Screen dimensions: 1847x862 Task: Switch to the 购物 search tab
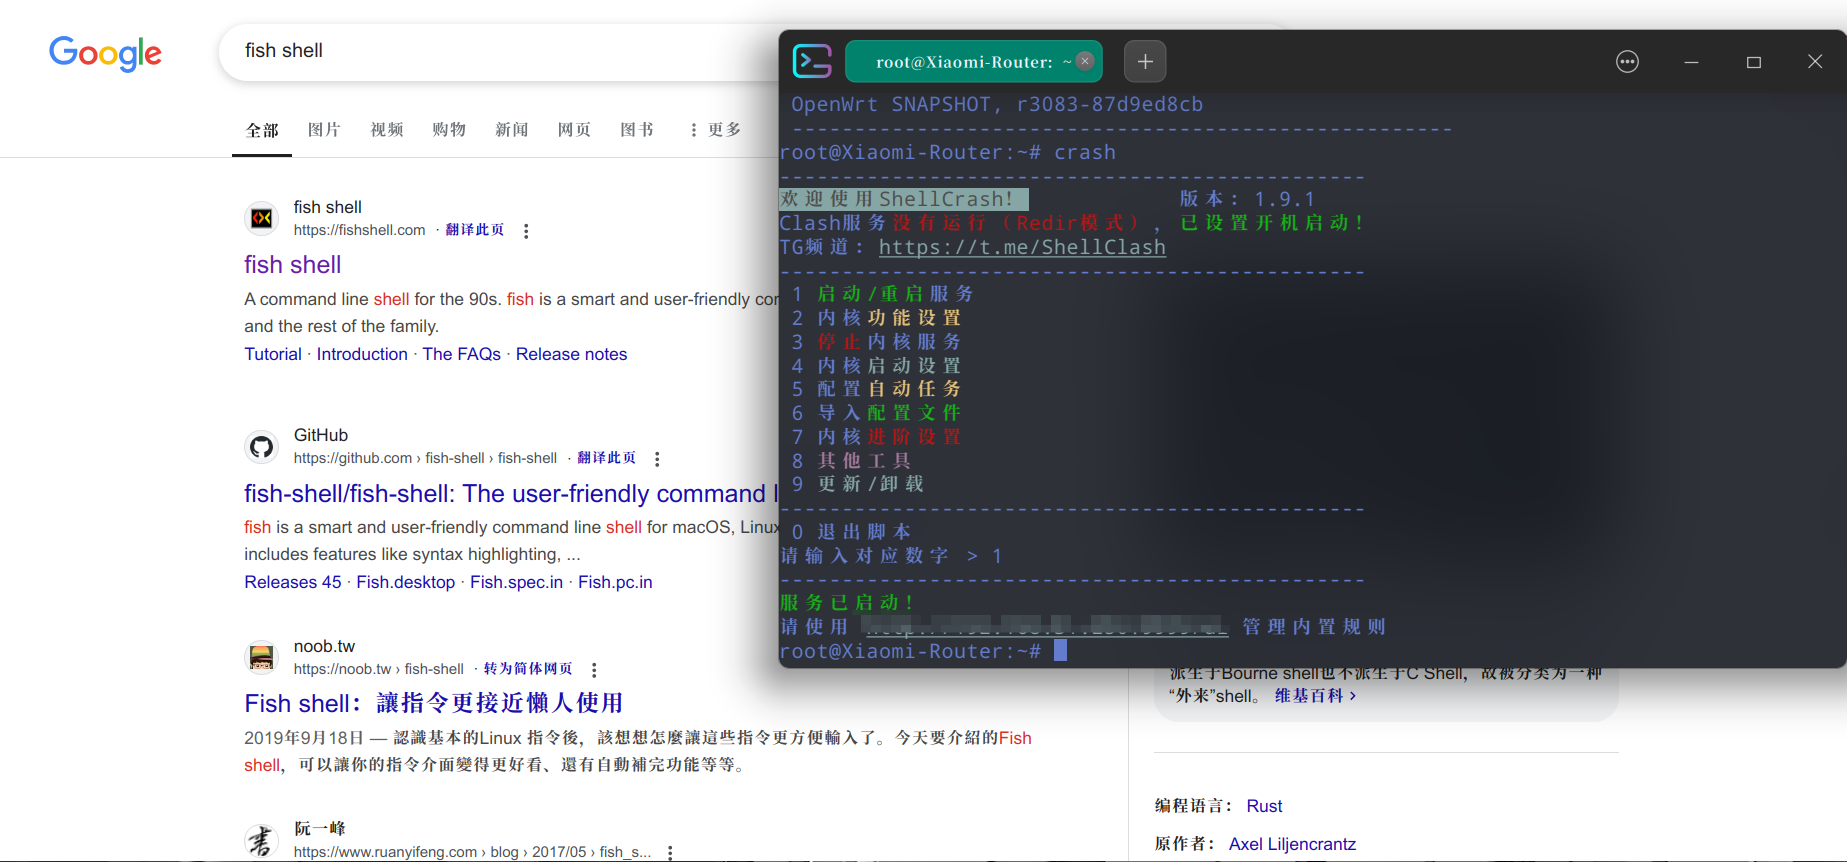(x=449, y=130)
